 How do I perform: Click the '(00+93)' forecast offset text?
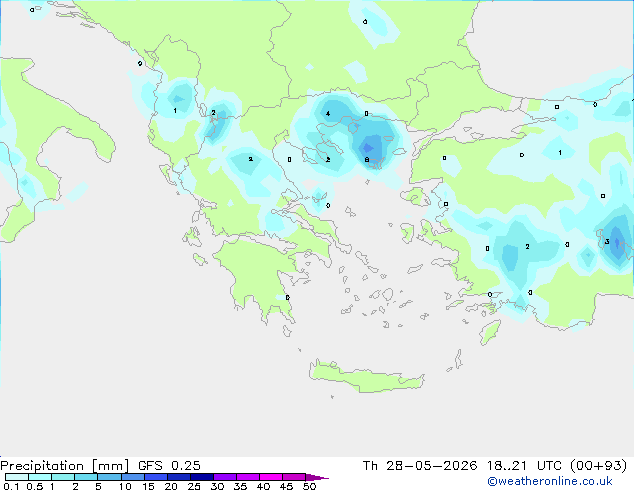[599, 466]
